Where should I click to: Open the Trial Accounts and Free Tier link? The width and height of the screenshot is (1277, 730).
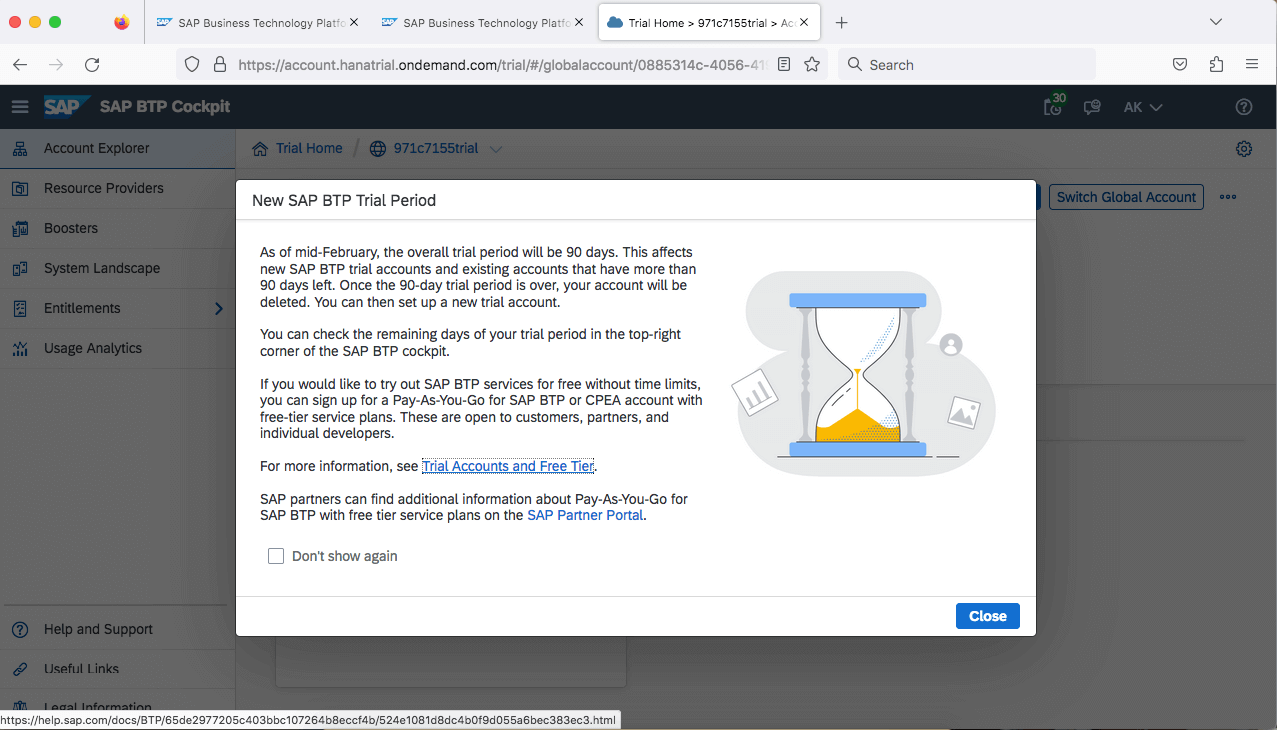tap(508, 466)
